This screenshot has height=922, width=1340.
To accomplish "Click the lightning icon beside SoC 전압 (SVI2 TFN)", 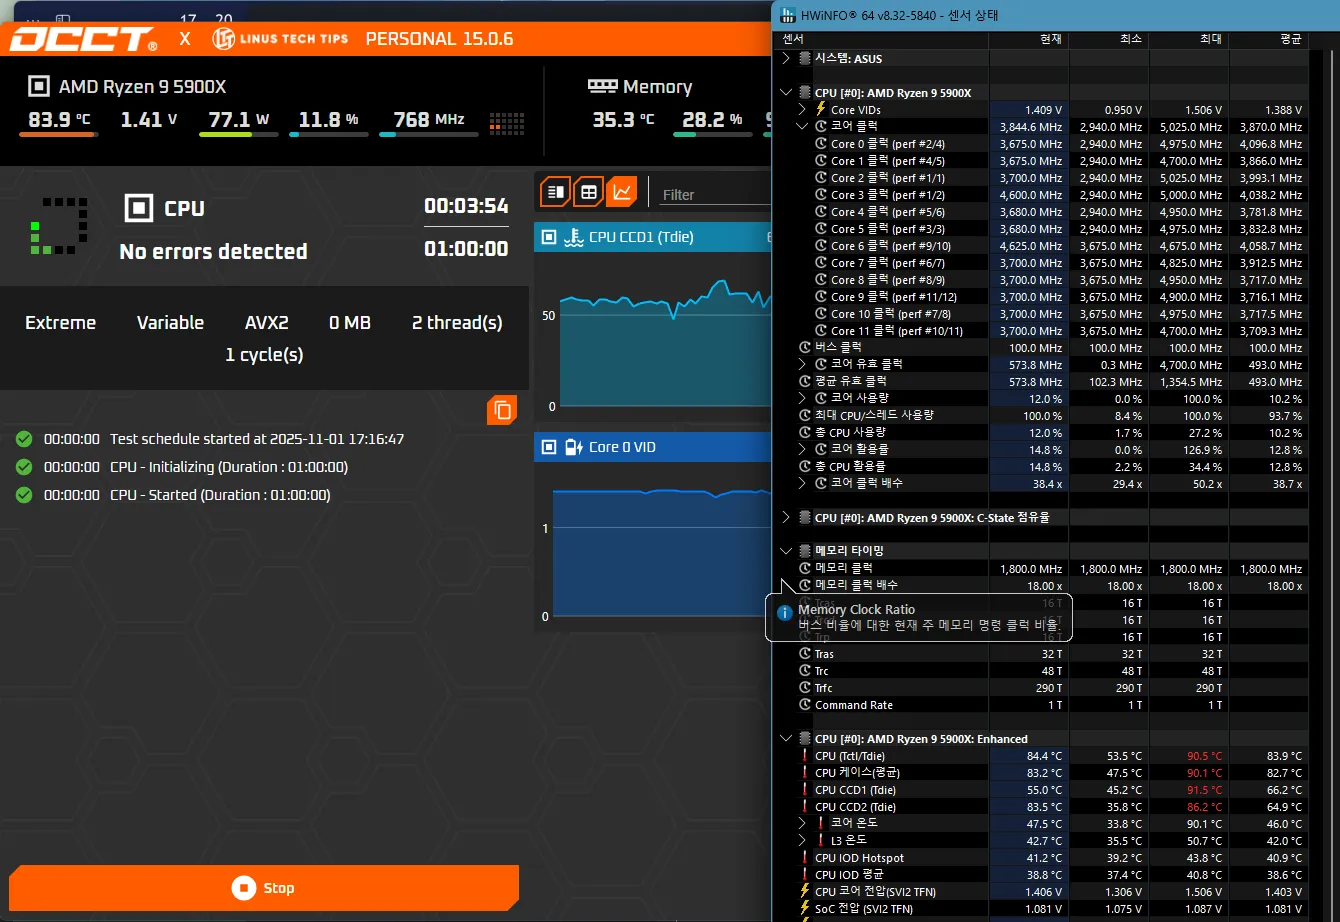I will (805, 909).
